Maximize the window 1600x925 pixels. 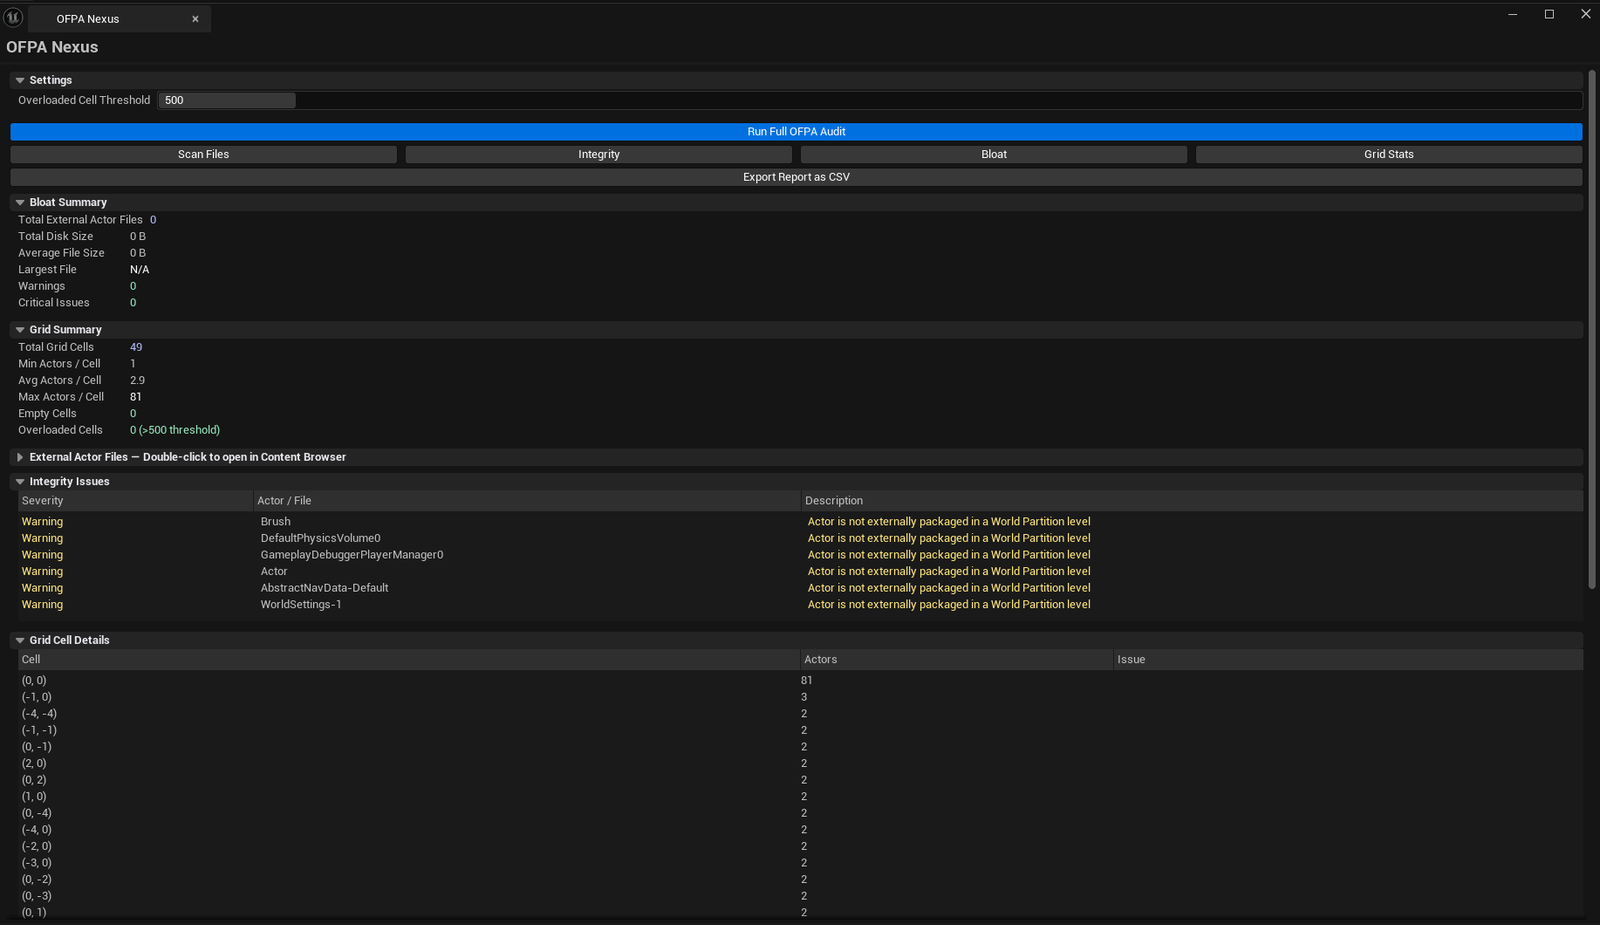tap(1549, 14)
